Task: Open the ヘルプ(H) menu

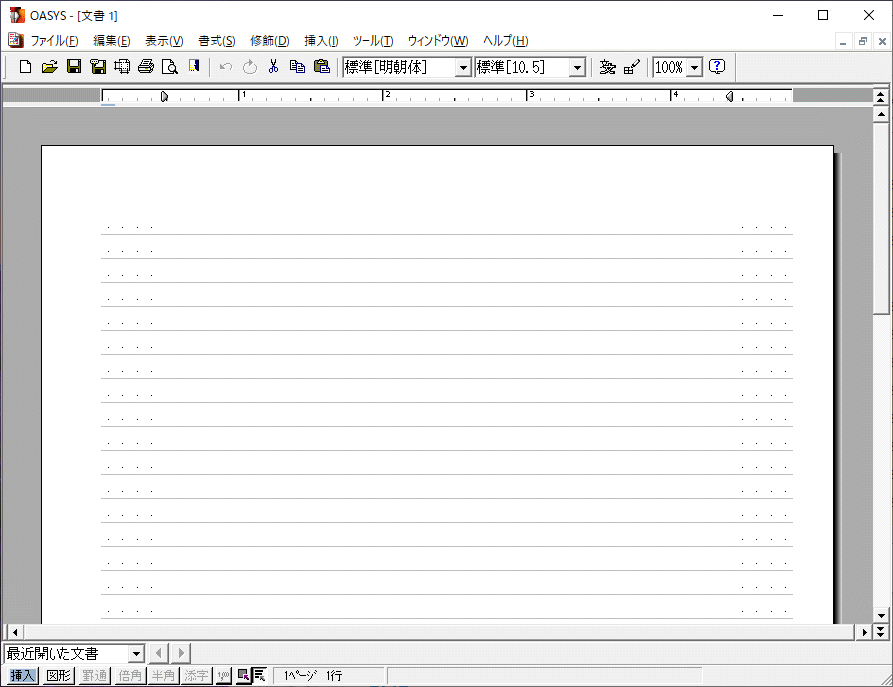Action: click(506, 40)
